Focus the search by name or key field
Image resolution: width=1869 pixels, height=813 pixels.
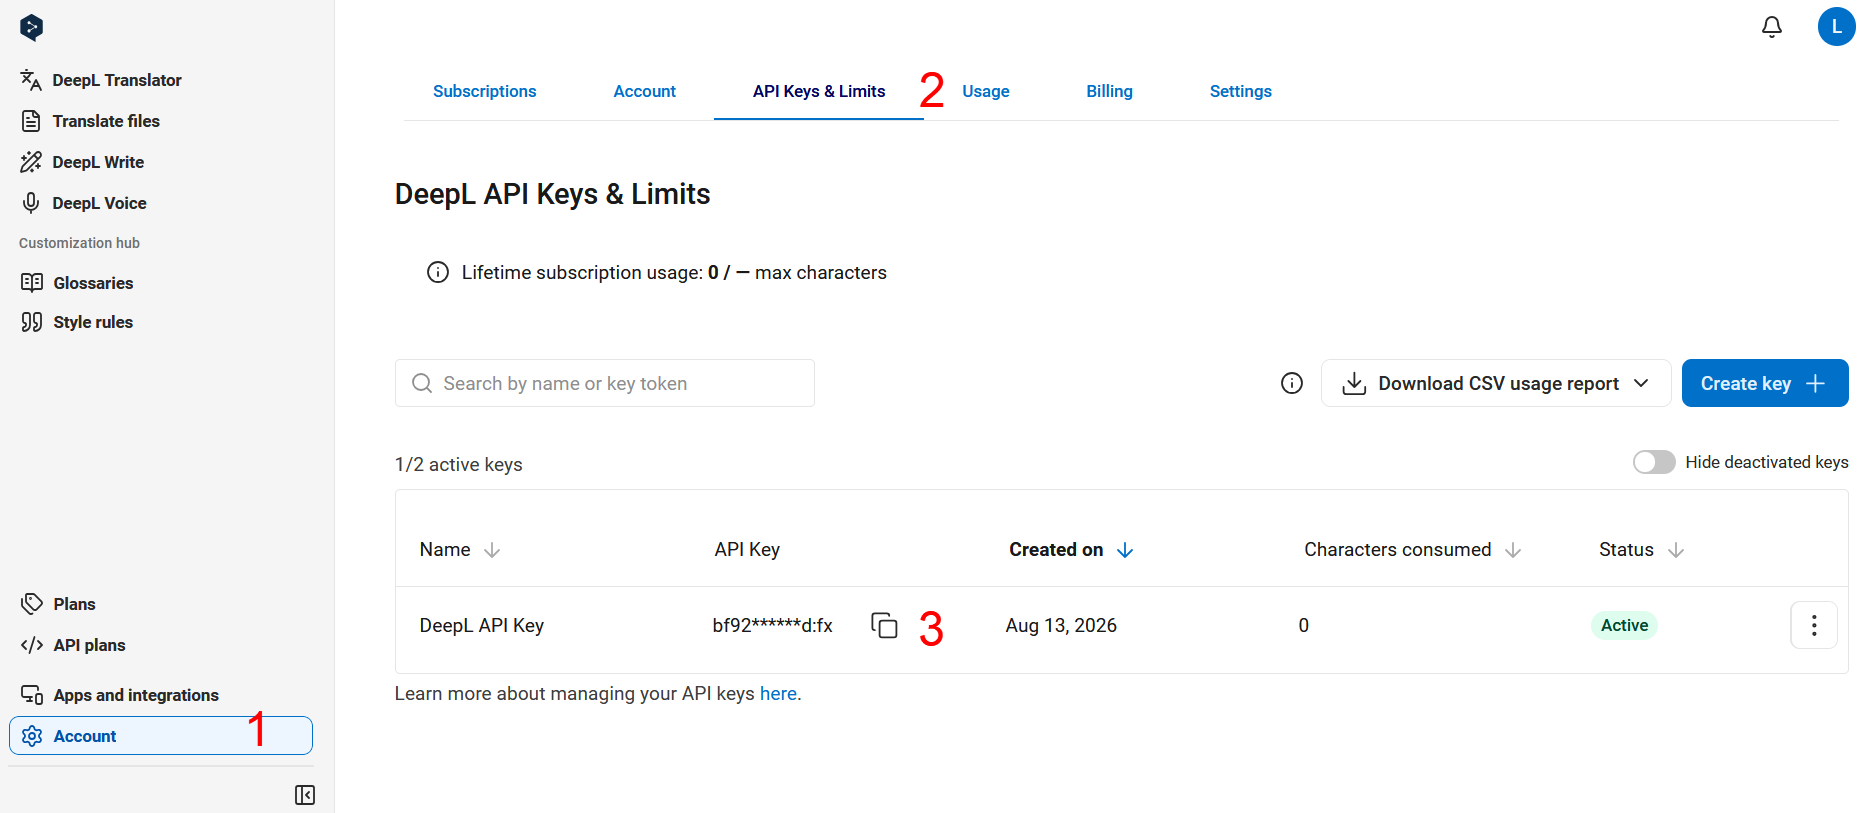coord(605,383)
